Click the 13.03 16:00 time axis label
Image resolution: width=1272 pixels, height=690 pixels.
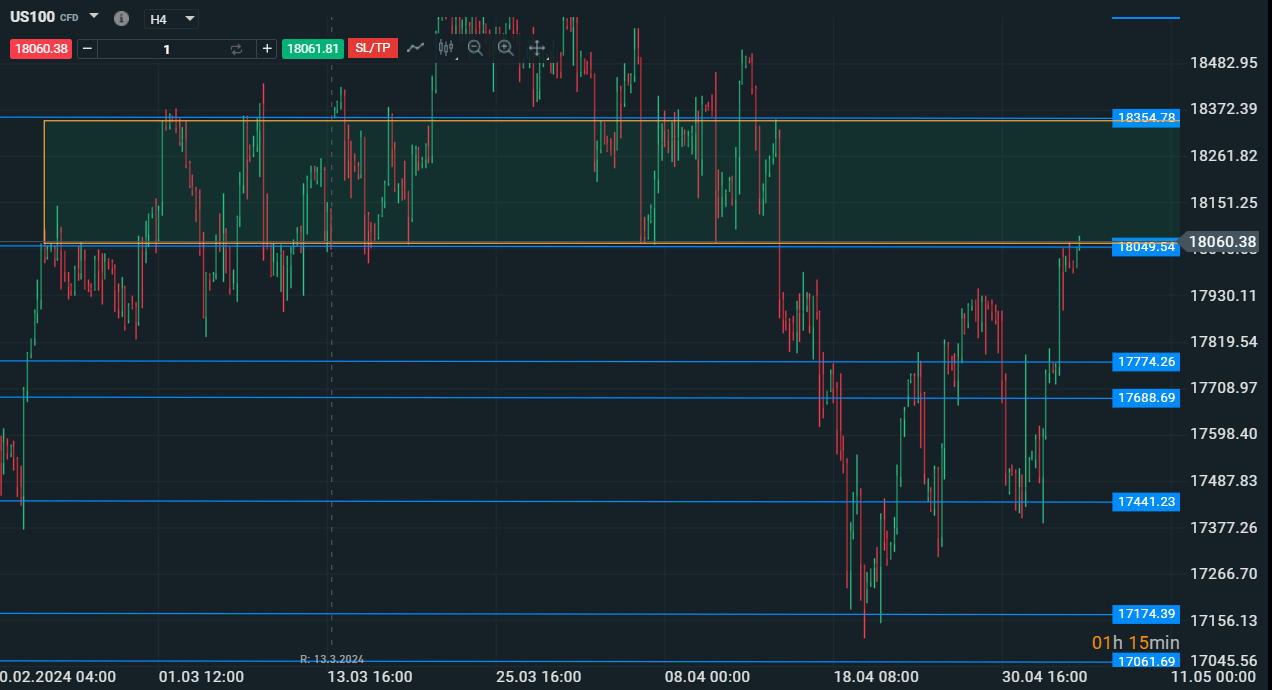[370, 677]
